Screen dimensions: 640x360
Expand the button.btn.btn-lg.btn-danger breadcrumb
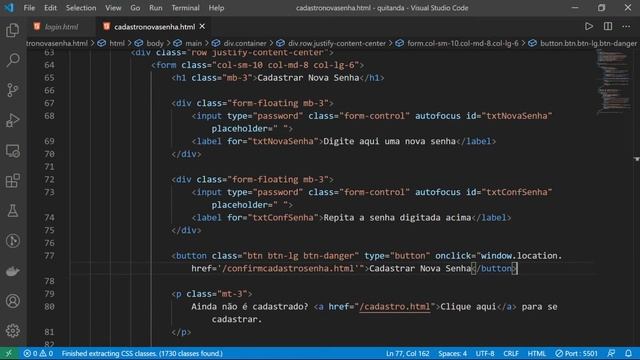(x=588, y=43)
